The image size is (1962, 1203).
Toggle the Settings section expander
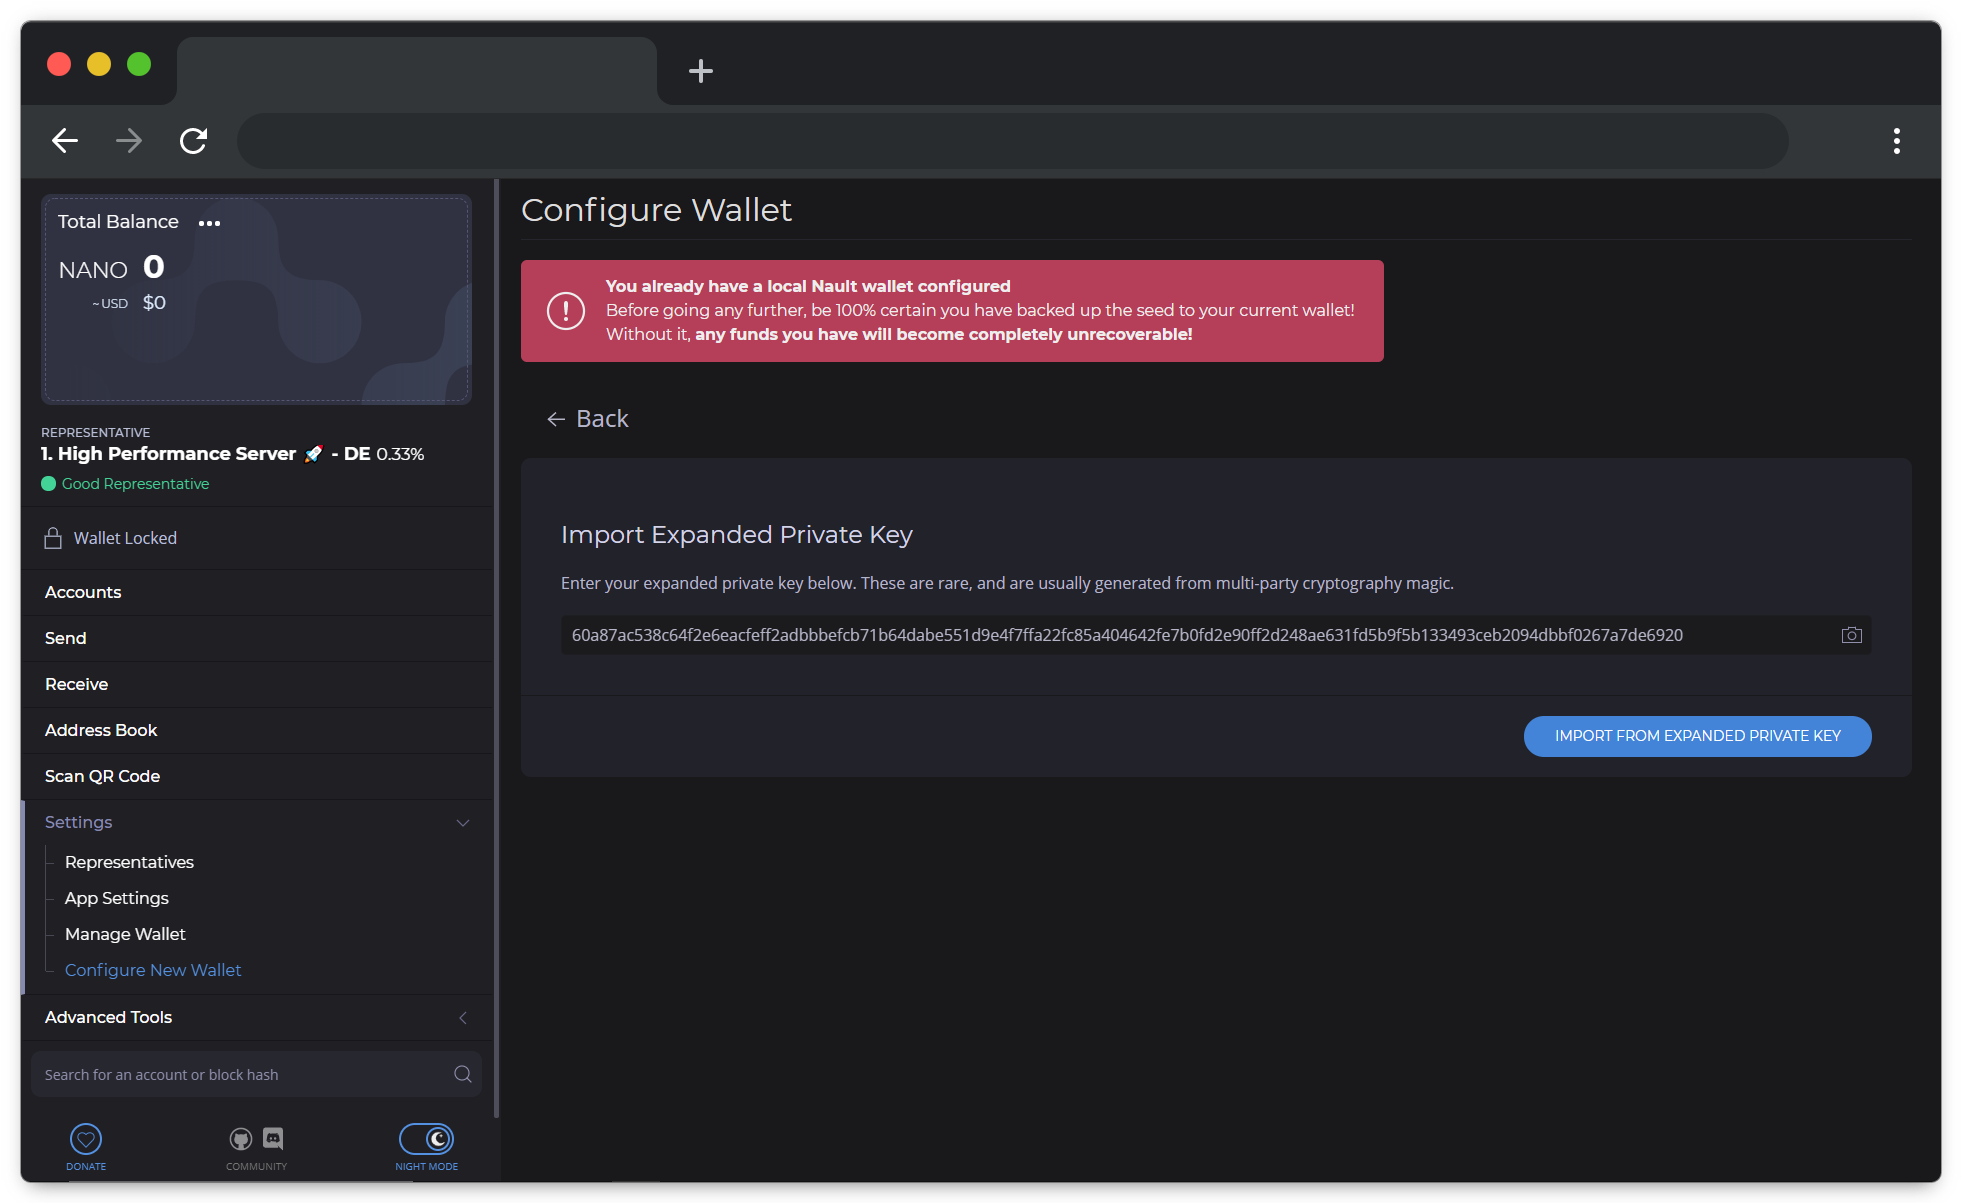point(462,822)
